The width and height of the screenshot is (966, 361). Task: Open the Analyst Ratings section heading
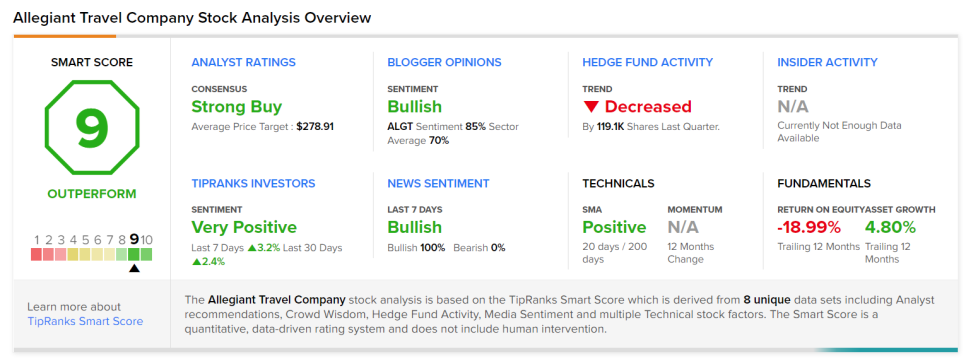click(x=243, y=62)
